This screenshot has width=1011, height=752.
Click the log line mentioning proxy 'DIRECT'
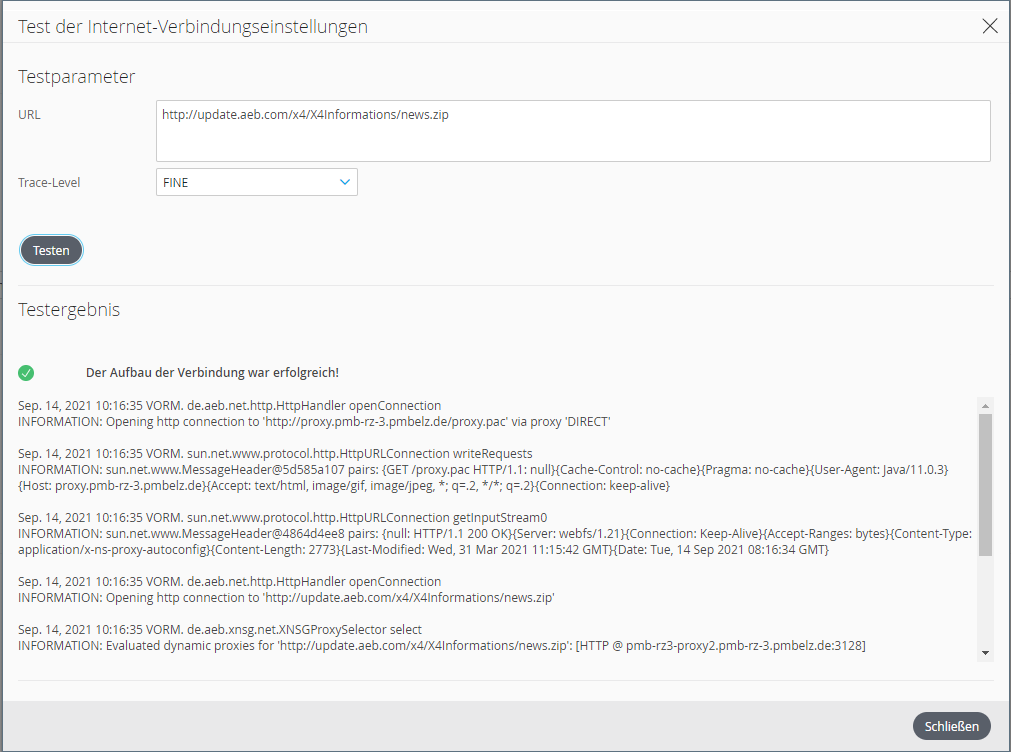coord(314,422)
